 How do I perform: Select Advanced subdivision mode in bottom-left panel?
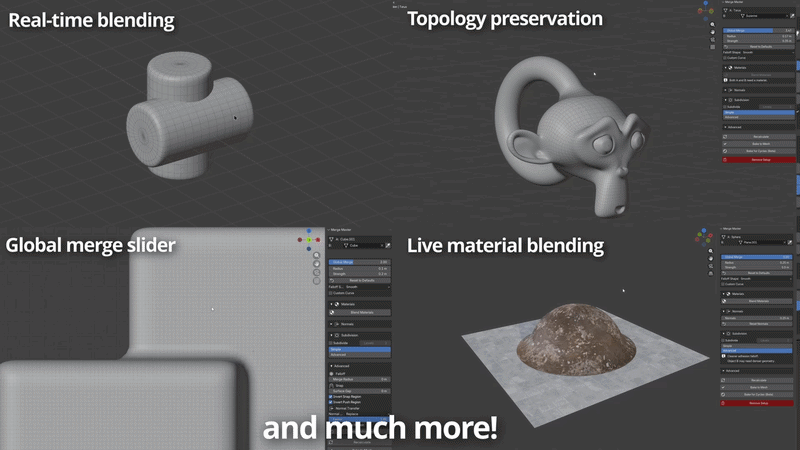[360, 355]
